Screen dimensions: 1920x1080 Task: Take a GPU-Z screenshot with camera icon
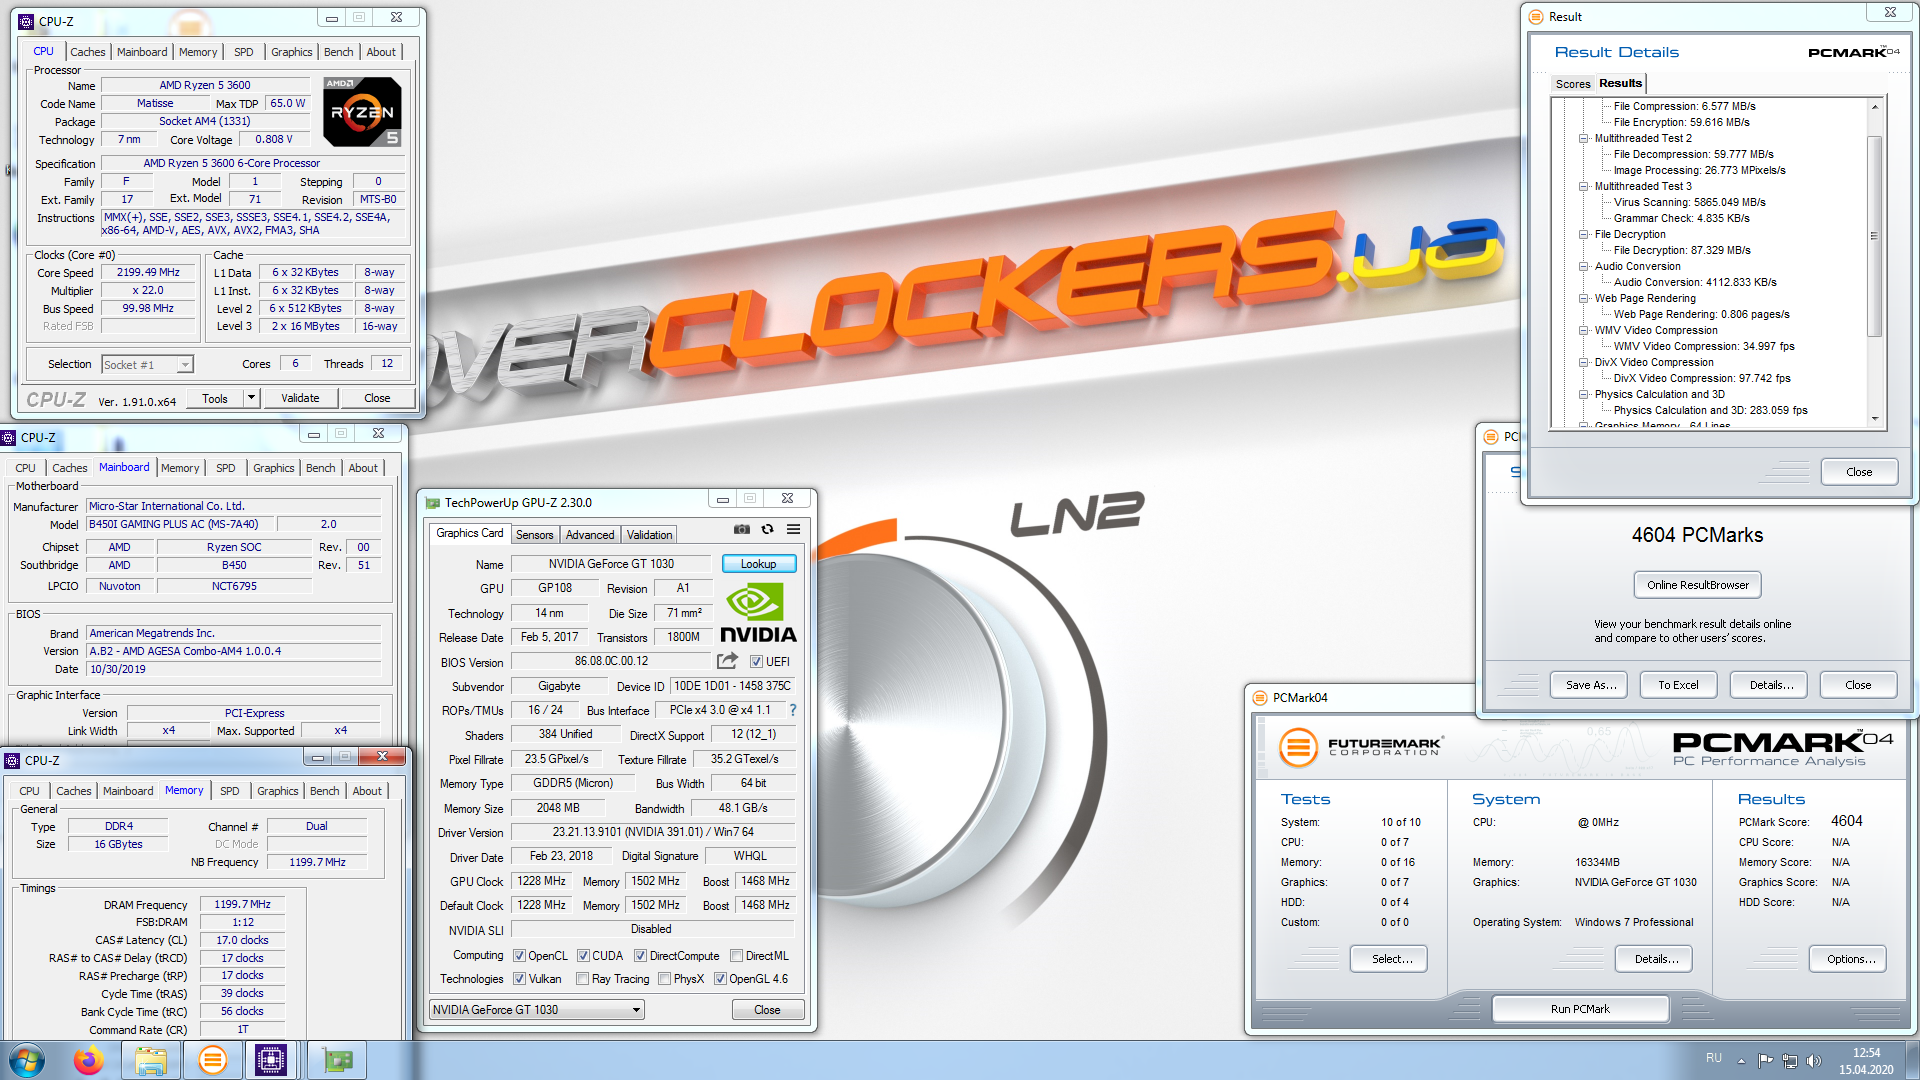pyautogui.click(x=741, y=530)
